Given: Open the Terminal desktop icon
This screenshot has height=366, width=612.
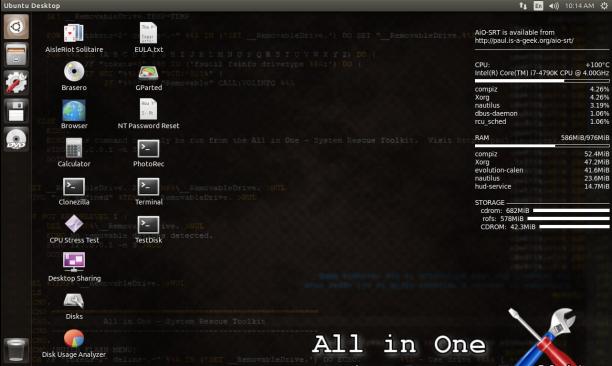Looking at the screenshot, I should point(148,191).
